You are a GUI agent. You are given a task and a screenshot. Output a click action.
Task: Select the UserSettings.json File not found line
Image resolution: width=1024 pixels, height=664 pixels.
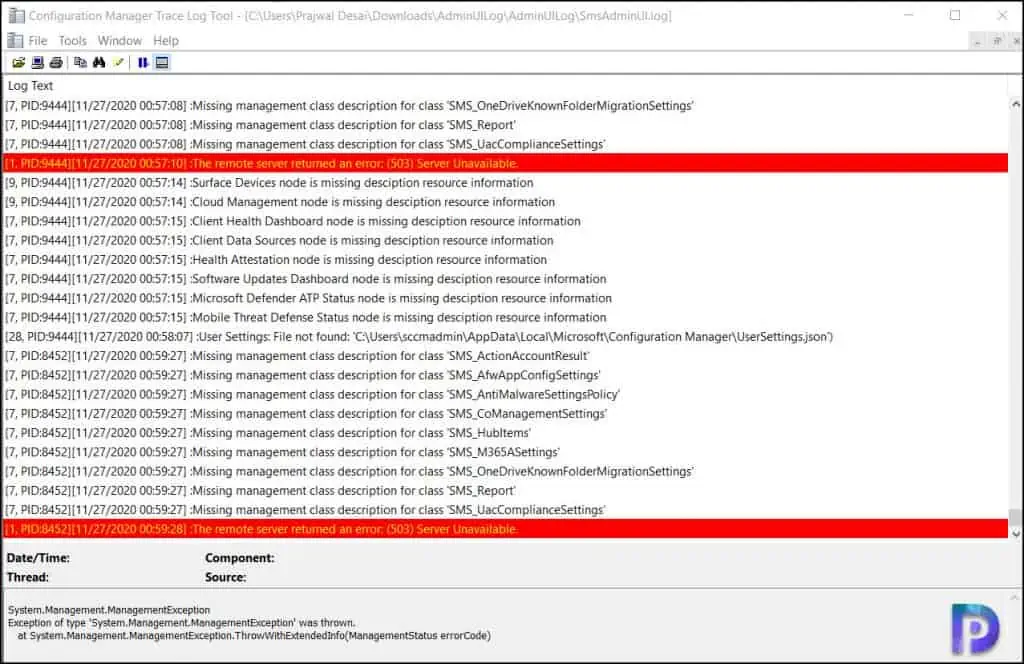506,337
